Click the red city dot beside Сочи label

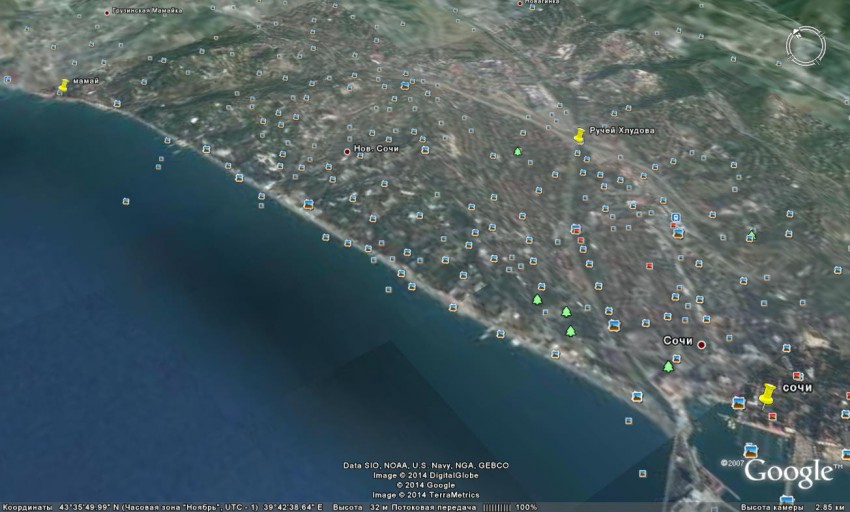701,345
